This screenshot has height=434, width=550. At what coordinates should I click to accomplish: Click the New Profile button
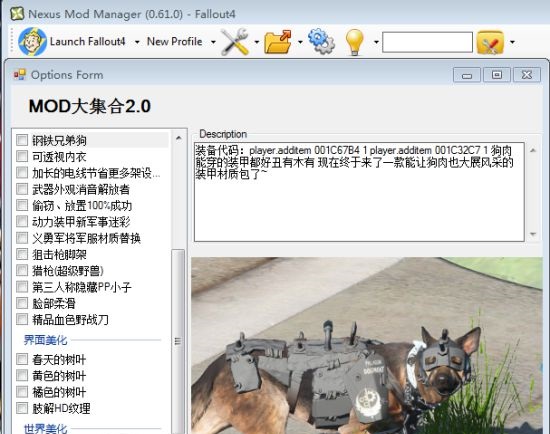(174, 41)
